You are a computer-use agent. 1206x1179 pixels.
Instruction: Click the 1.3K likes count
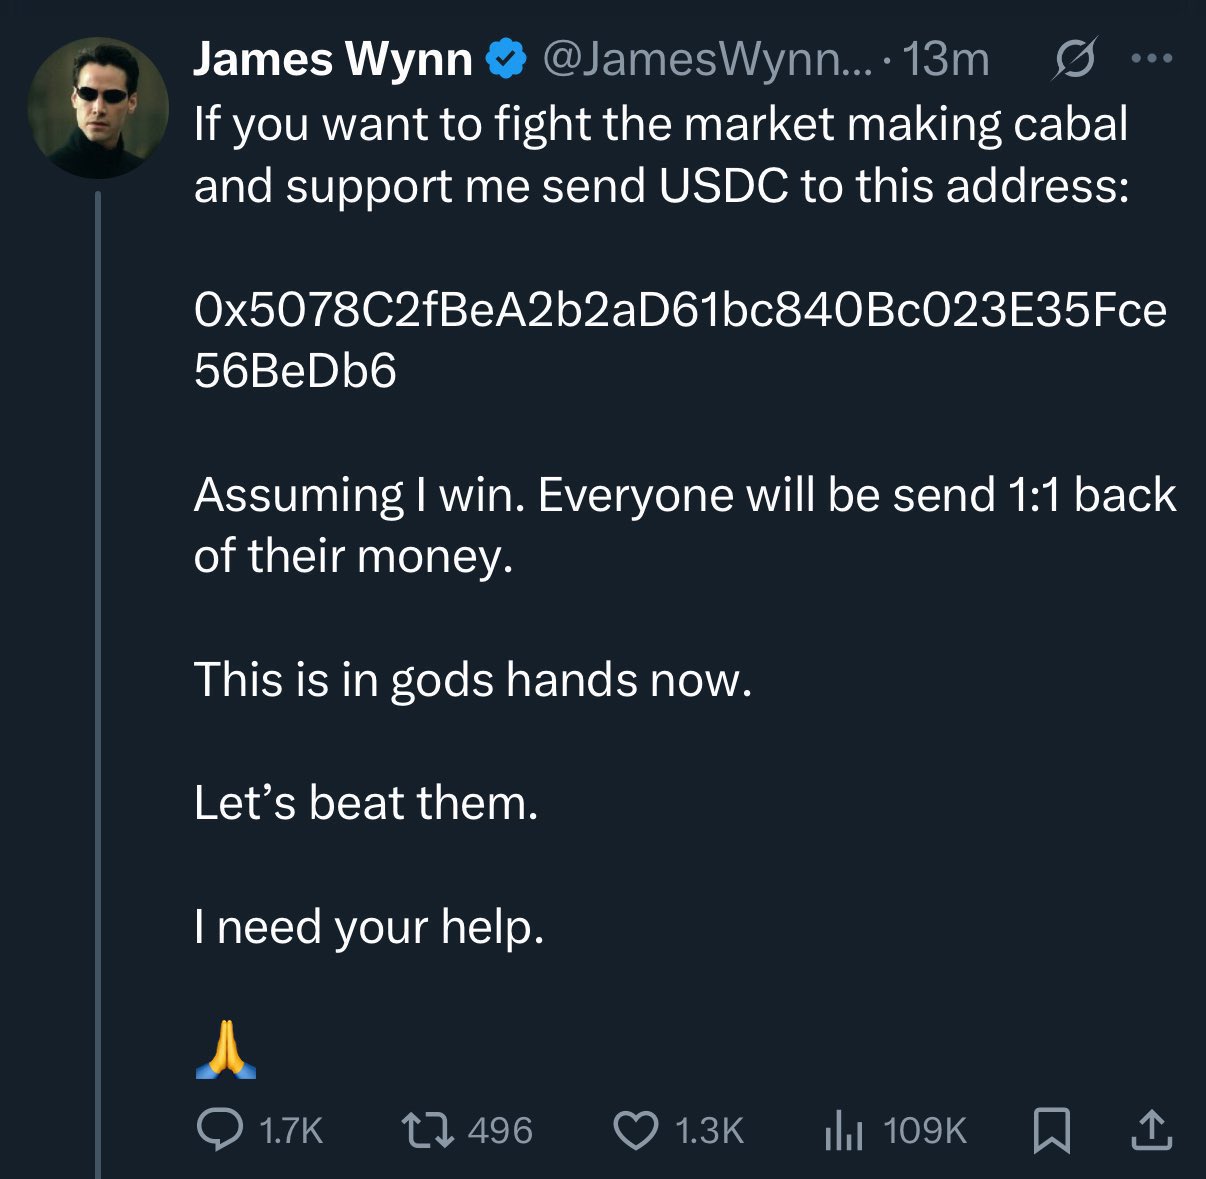[x=709, y=1131]
